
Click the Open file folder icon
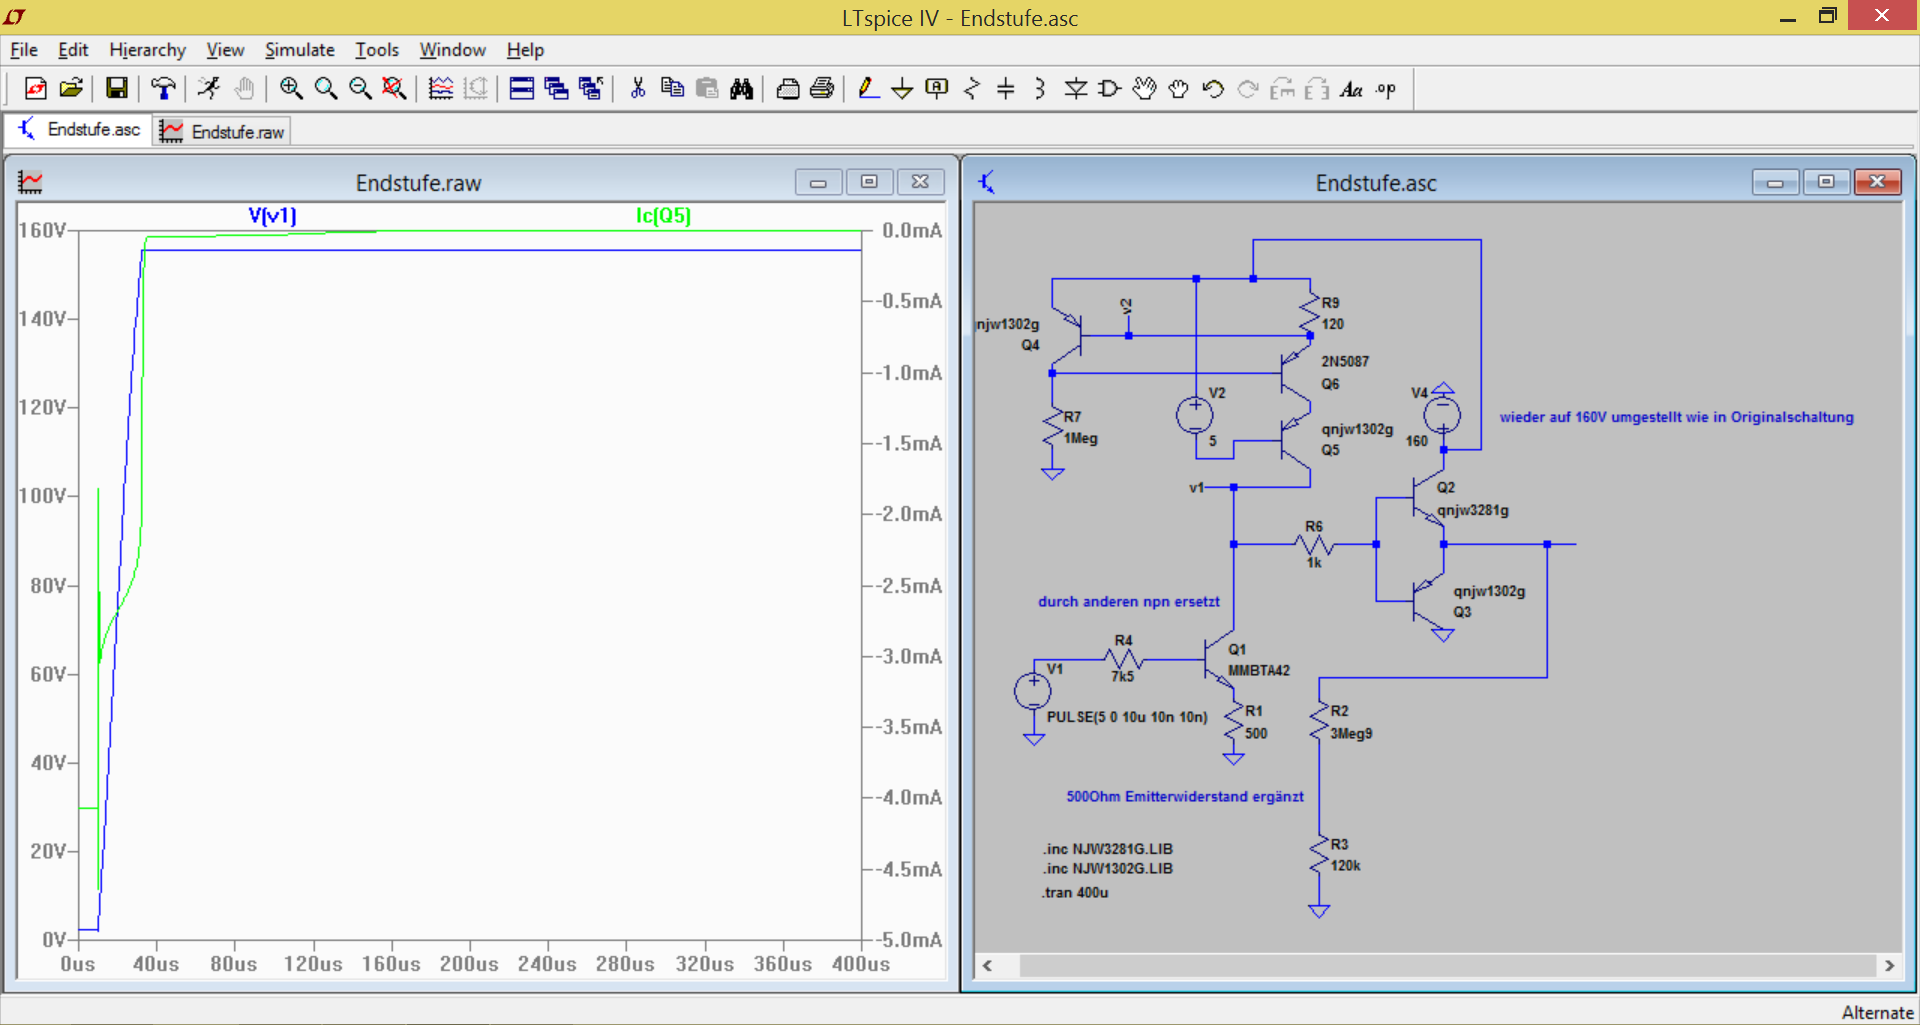click(x=71, y=89)
